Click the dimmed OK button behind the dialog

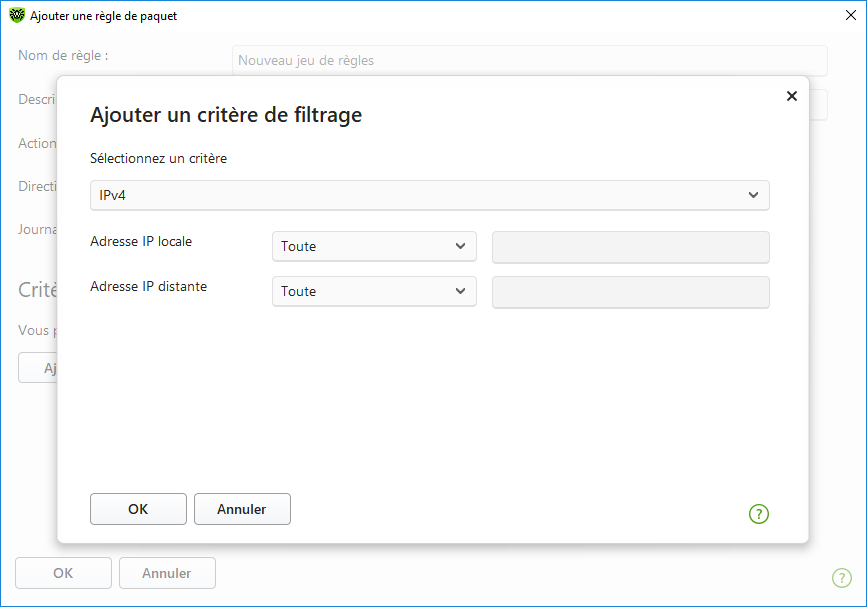(63, 573)
